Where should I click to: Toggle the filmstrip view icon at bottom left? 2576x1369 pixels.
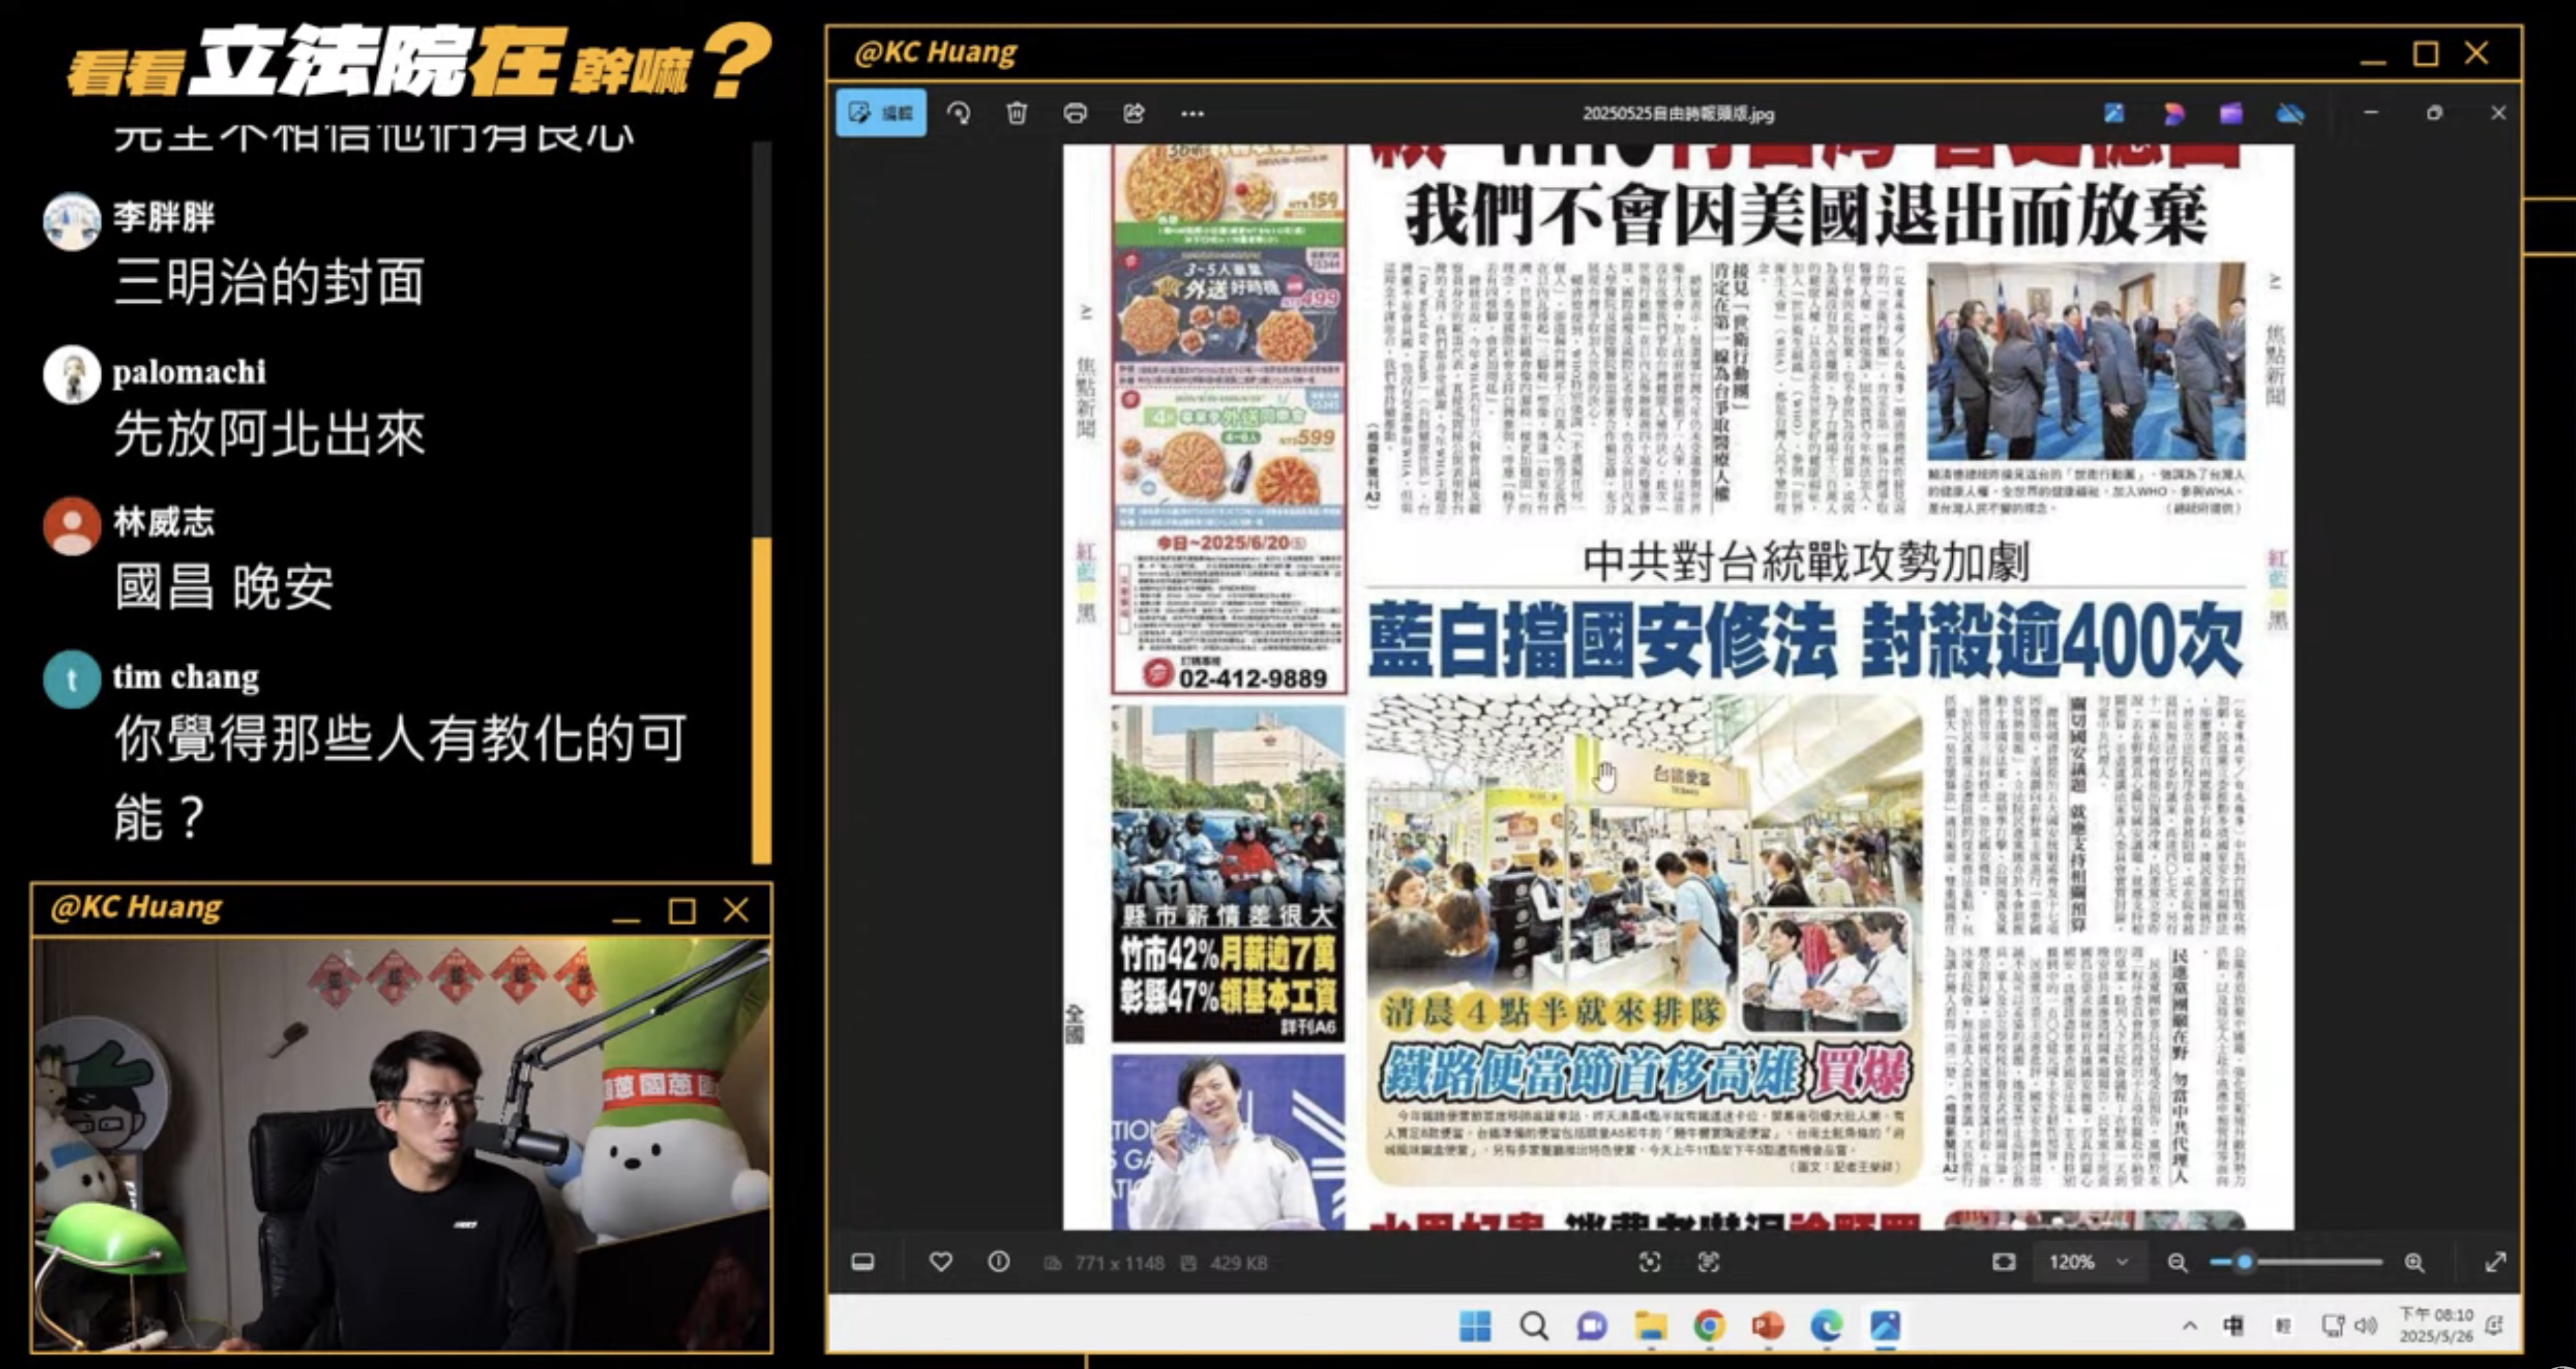pyautogui.click(x=863, y=1262)
